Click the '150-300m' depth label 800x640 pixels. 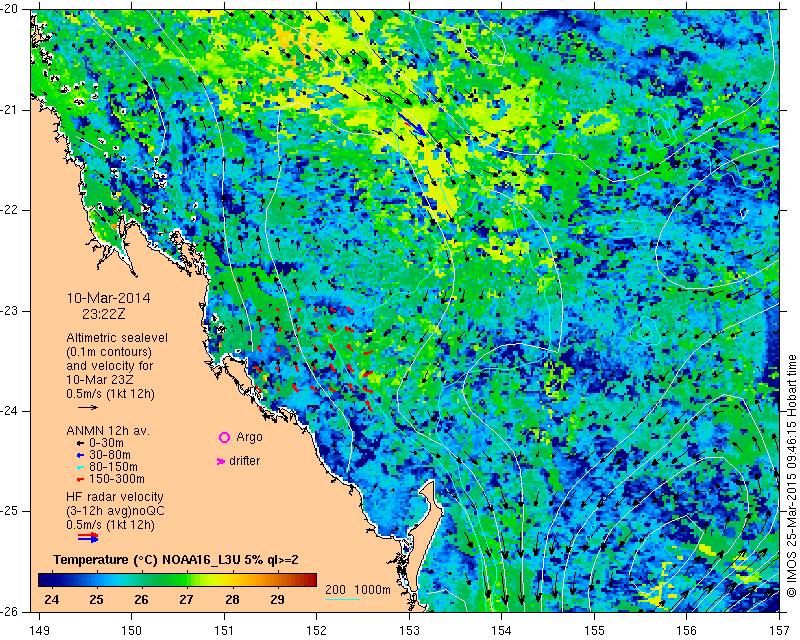point(116,479)
